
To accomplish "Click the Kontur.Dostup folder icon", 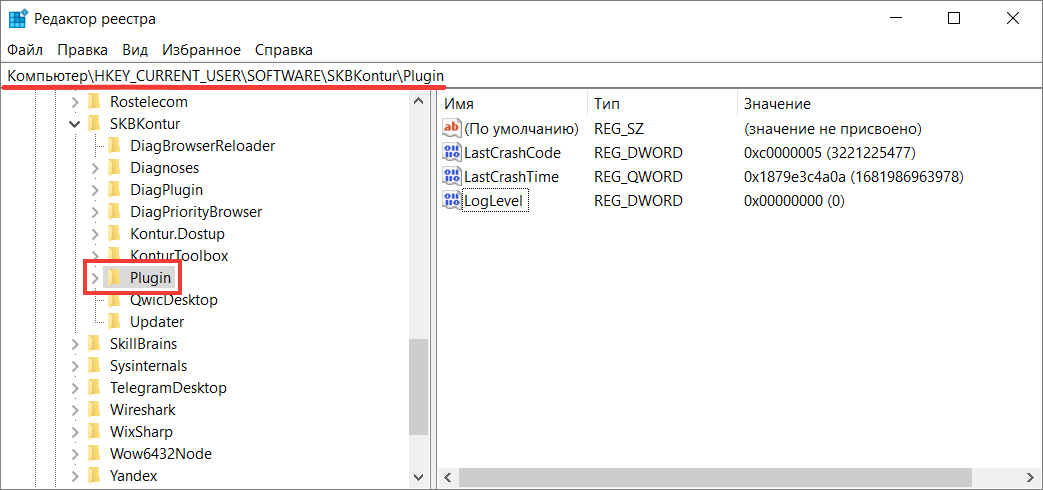I will click(x=114, y=233).
